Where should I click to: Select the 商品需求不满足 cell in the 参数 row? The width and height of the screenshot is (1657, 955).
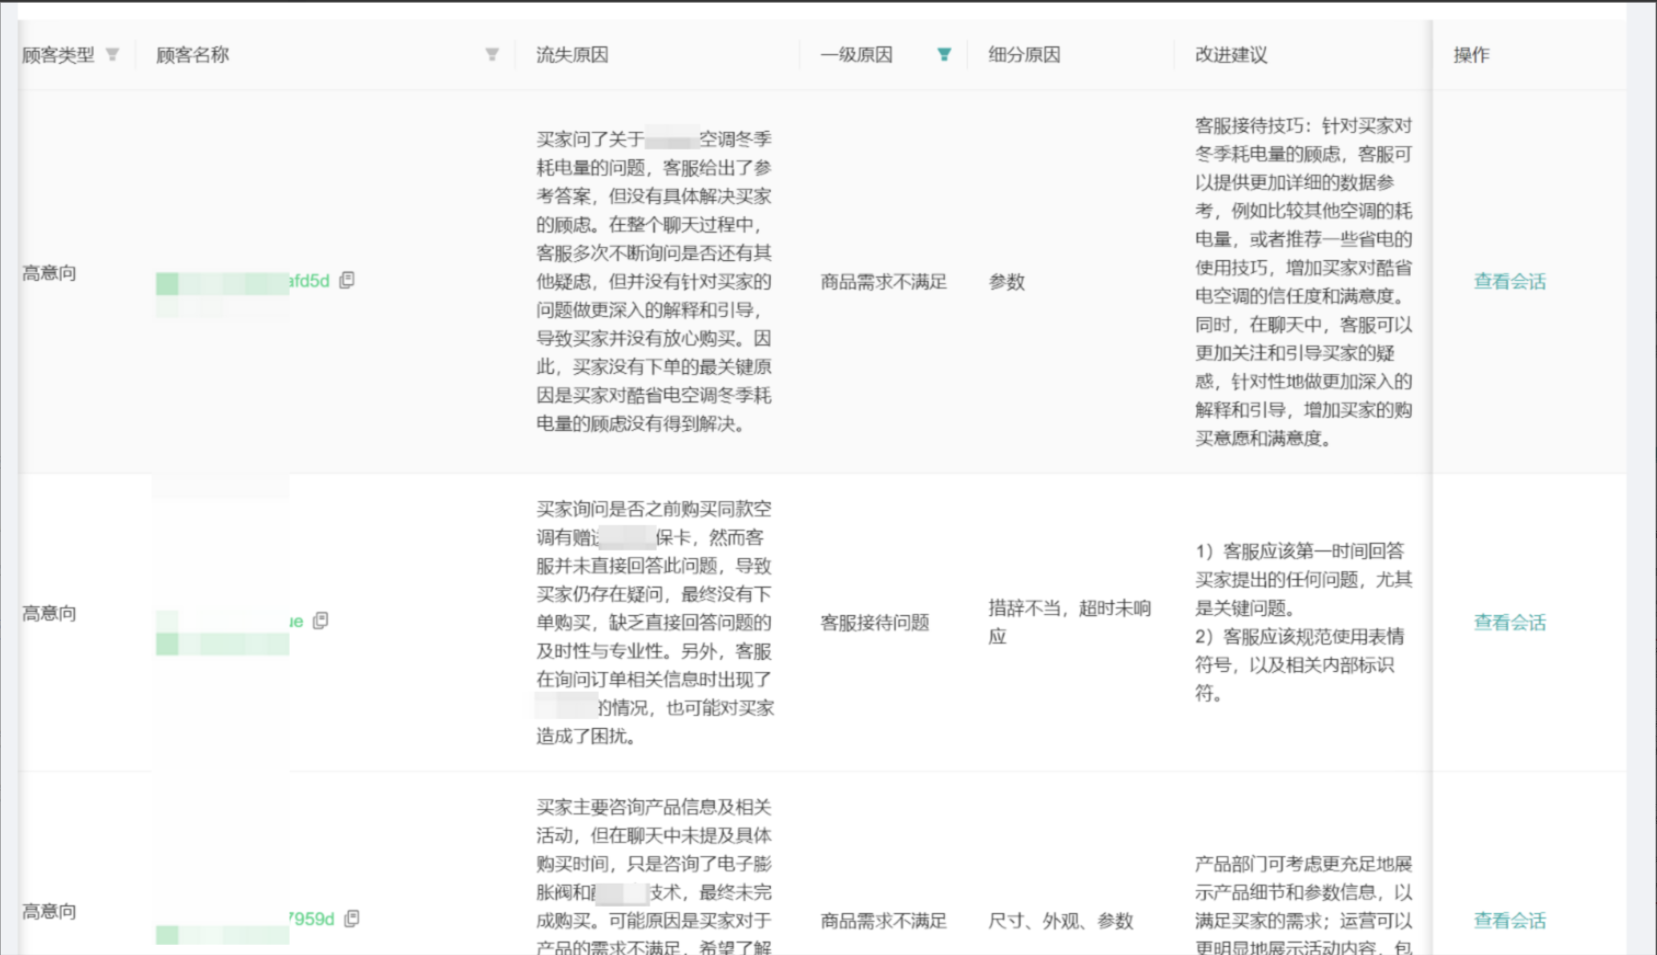[883, 282]
